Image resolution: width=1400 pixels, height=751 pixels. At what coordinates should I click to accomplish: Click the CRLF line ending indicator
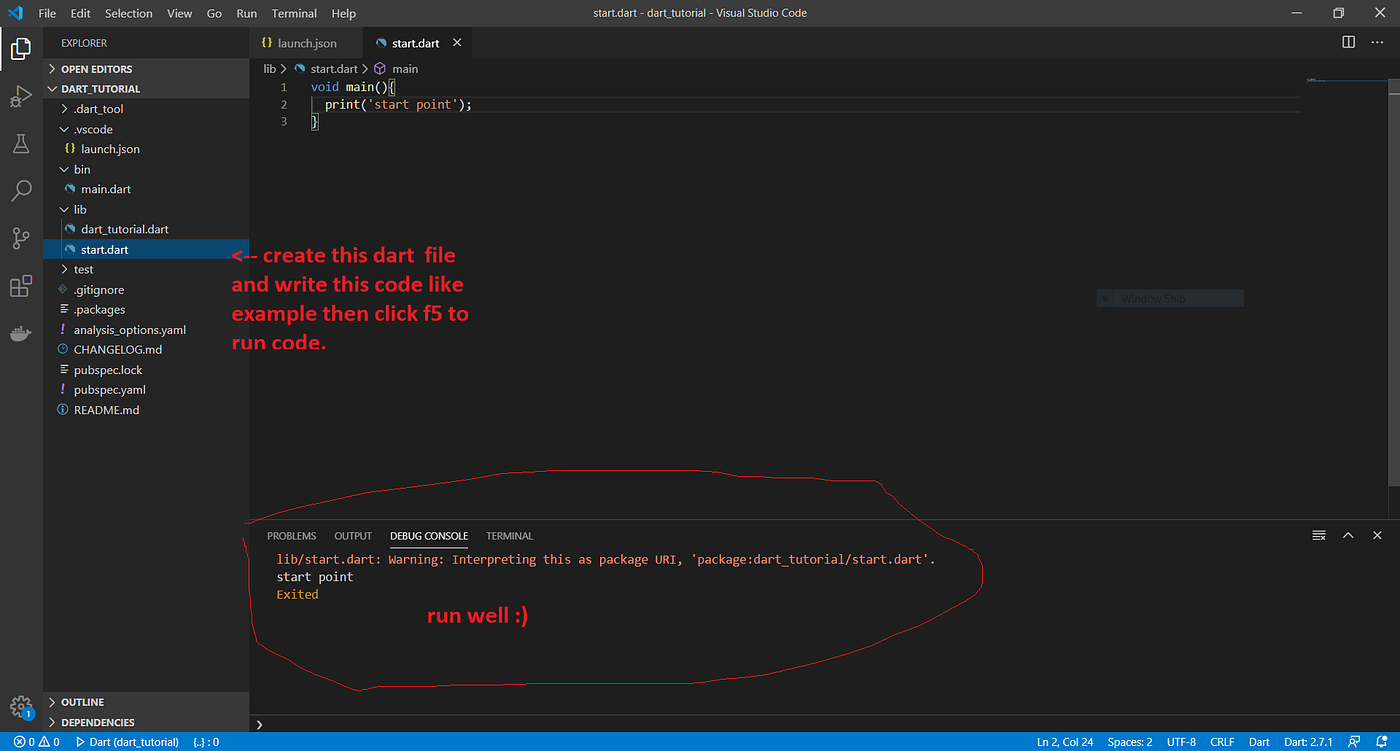coord(1221,741)
